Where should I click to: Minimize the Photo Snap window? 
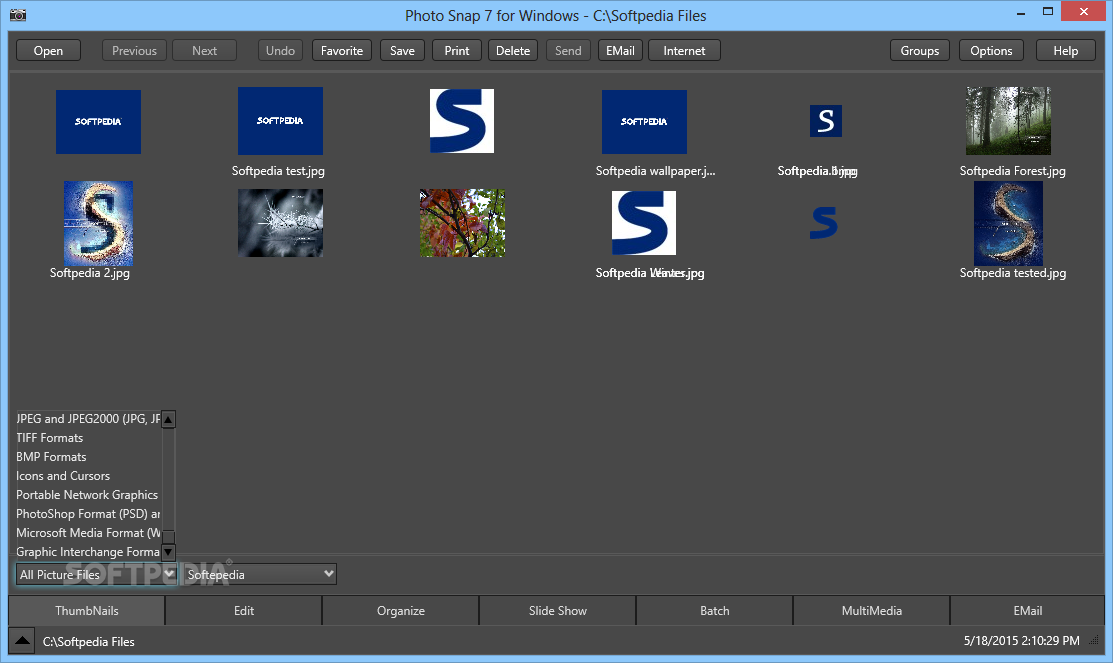(x=1021, y=12)
